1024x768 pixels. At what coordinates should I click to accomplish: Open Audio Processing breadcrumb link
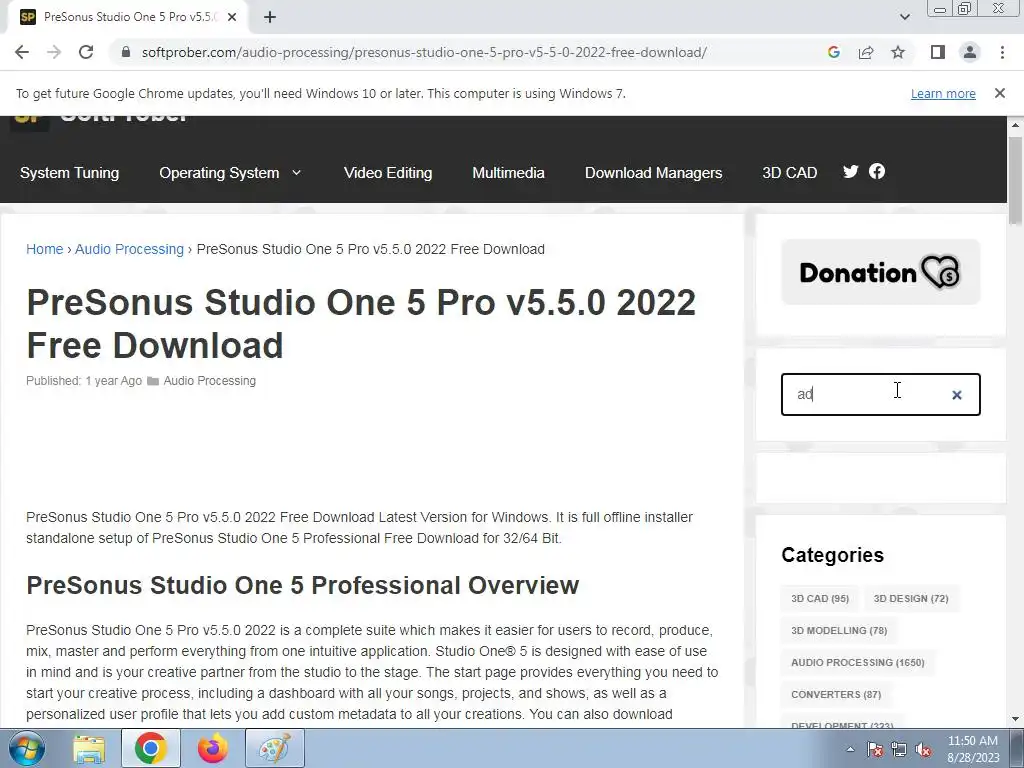(129, 249)
